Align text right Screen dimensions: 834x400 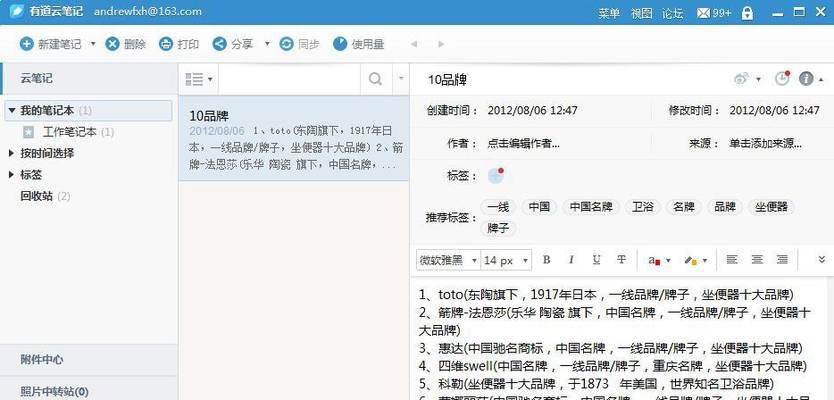click(x=782, y=260)
